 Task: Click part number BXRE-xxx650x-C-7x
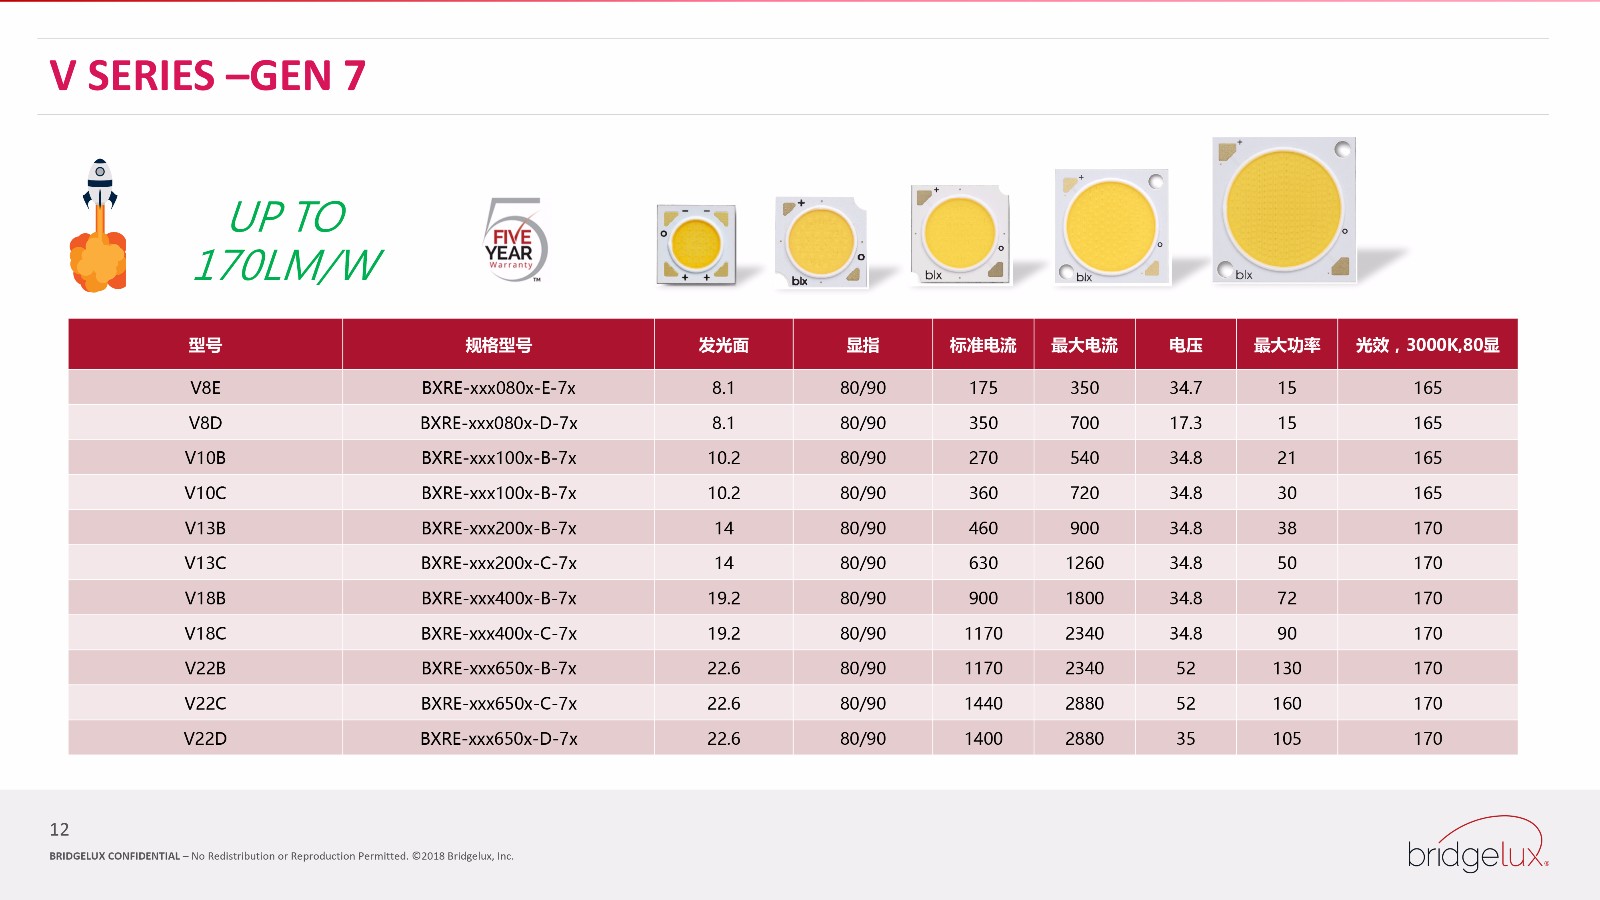coord(498,703)
